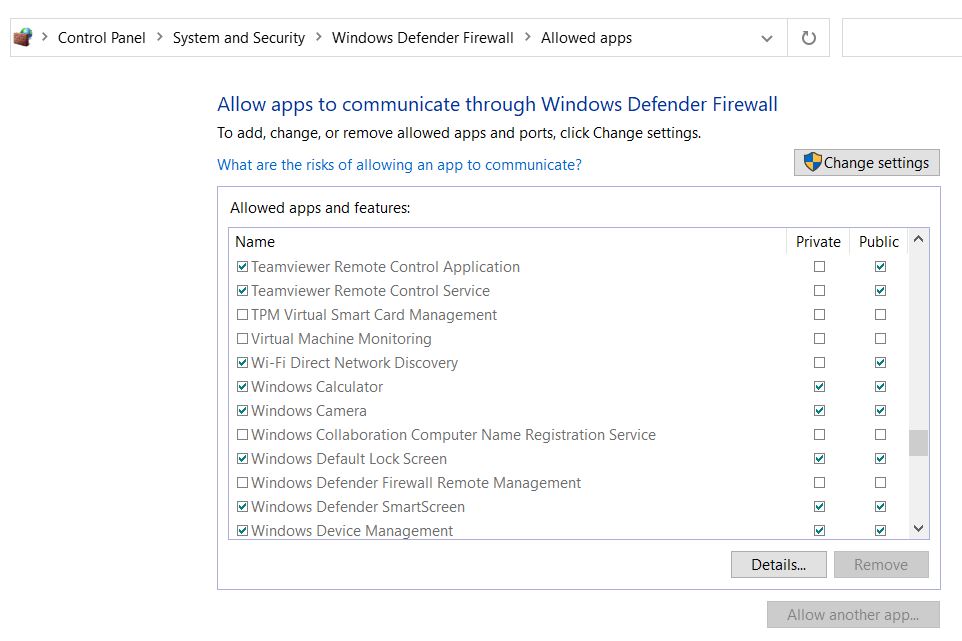Expand chevron before Control Panel breadcrumb
The height and width of the screenshot is (641, 962).
coord(45,37)
